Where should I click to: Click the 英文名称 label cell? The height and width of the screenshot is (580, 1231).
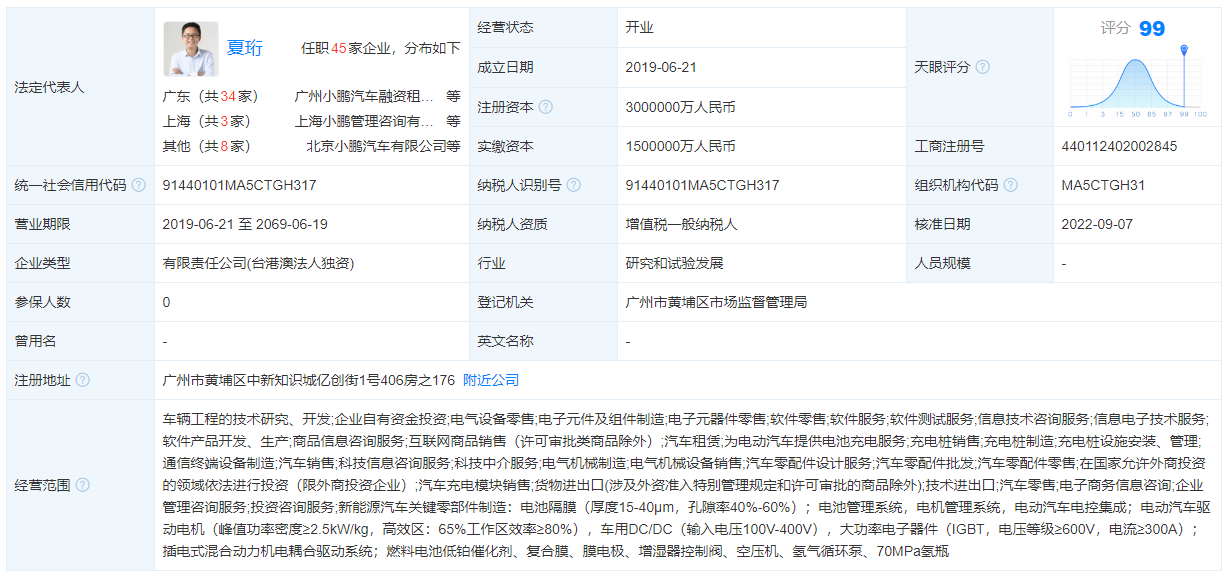pyautogui.click(x=543, y=341)
